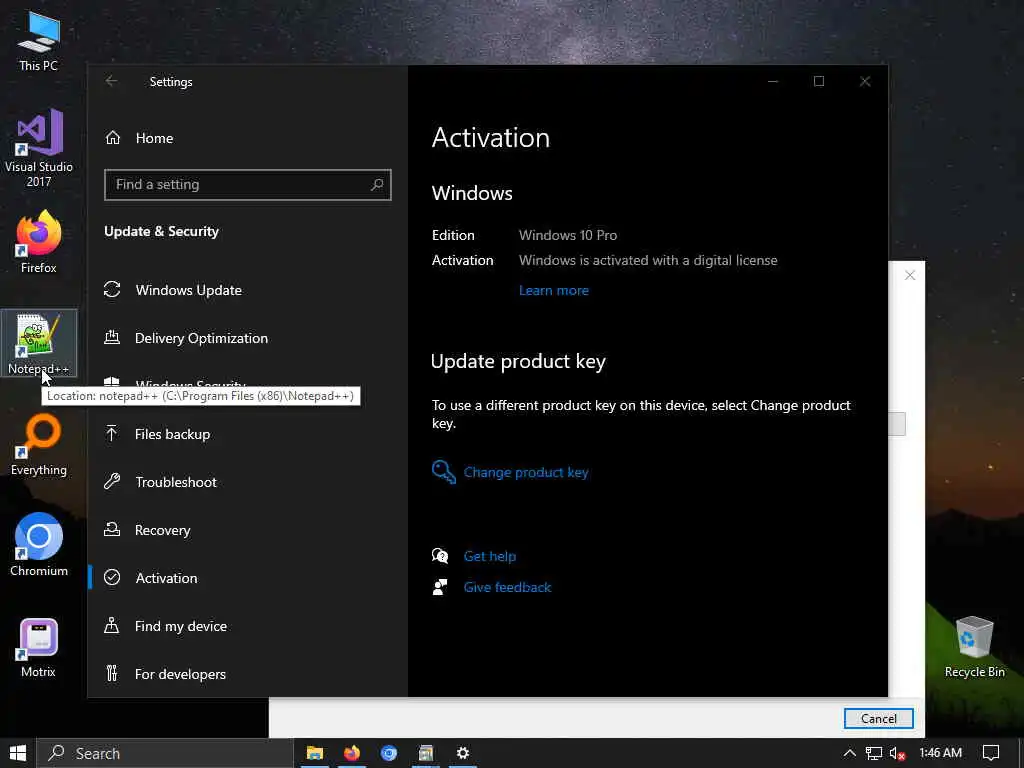
Task: Click the Windows 10 Pro edition text
Action: point(568,235)
